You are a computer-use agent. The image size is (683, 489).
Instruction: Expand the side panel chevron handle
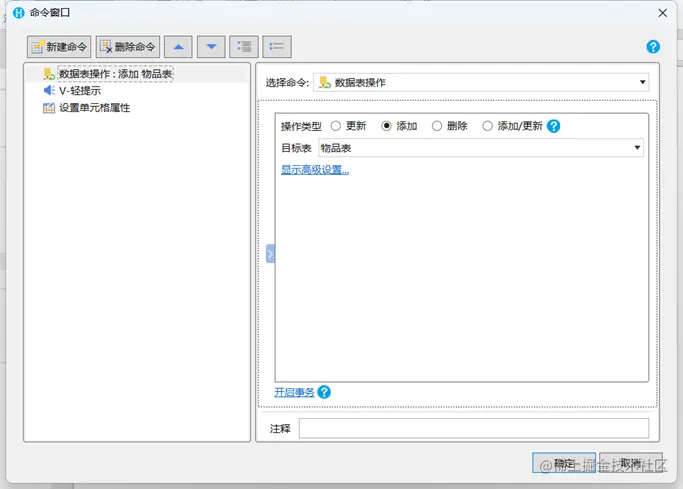[x=270, y=253]
